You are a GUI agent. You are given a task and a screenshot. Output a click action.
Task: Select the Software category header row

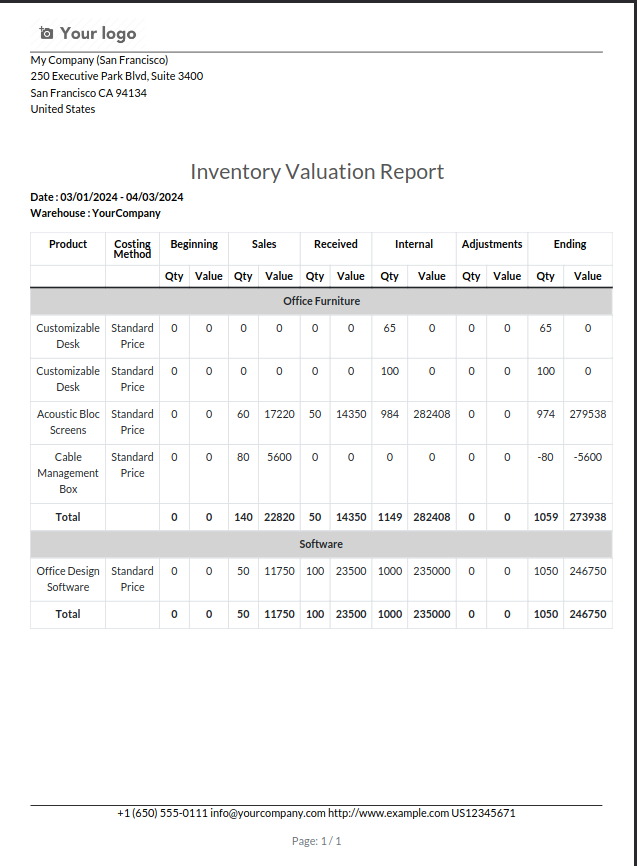coord(321,544)
